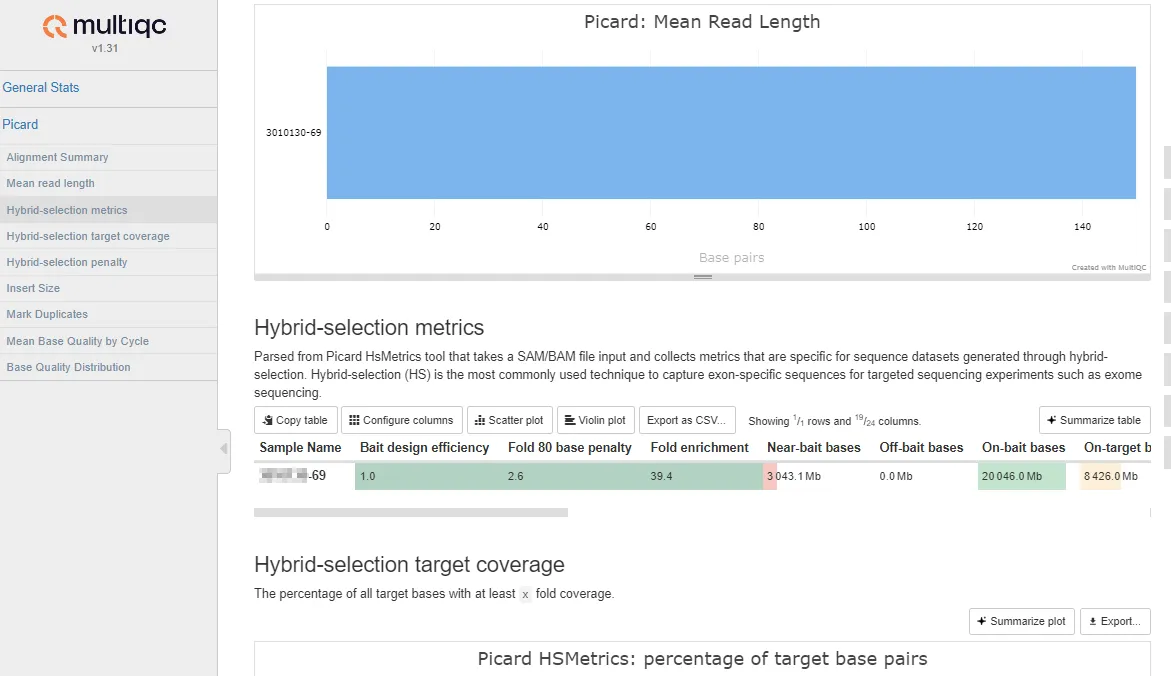The width and height of the screenshot is (1171, 676).
Task: Switch table to Violin plot
Action: coord(595,420)
